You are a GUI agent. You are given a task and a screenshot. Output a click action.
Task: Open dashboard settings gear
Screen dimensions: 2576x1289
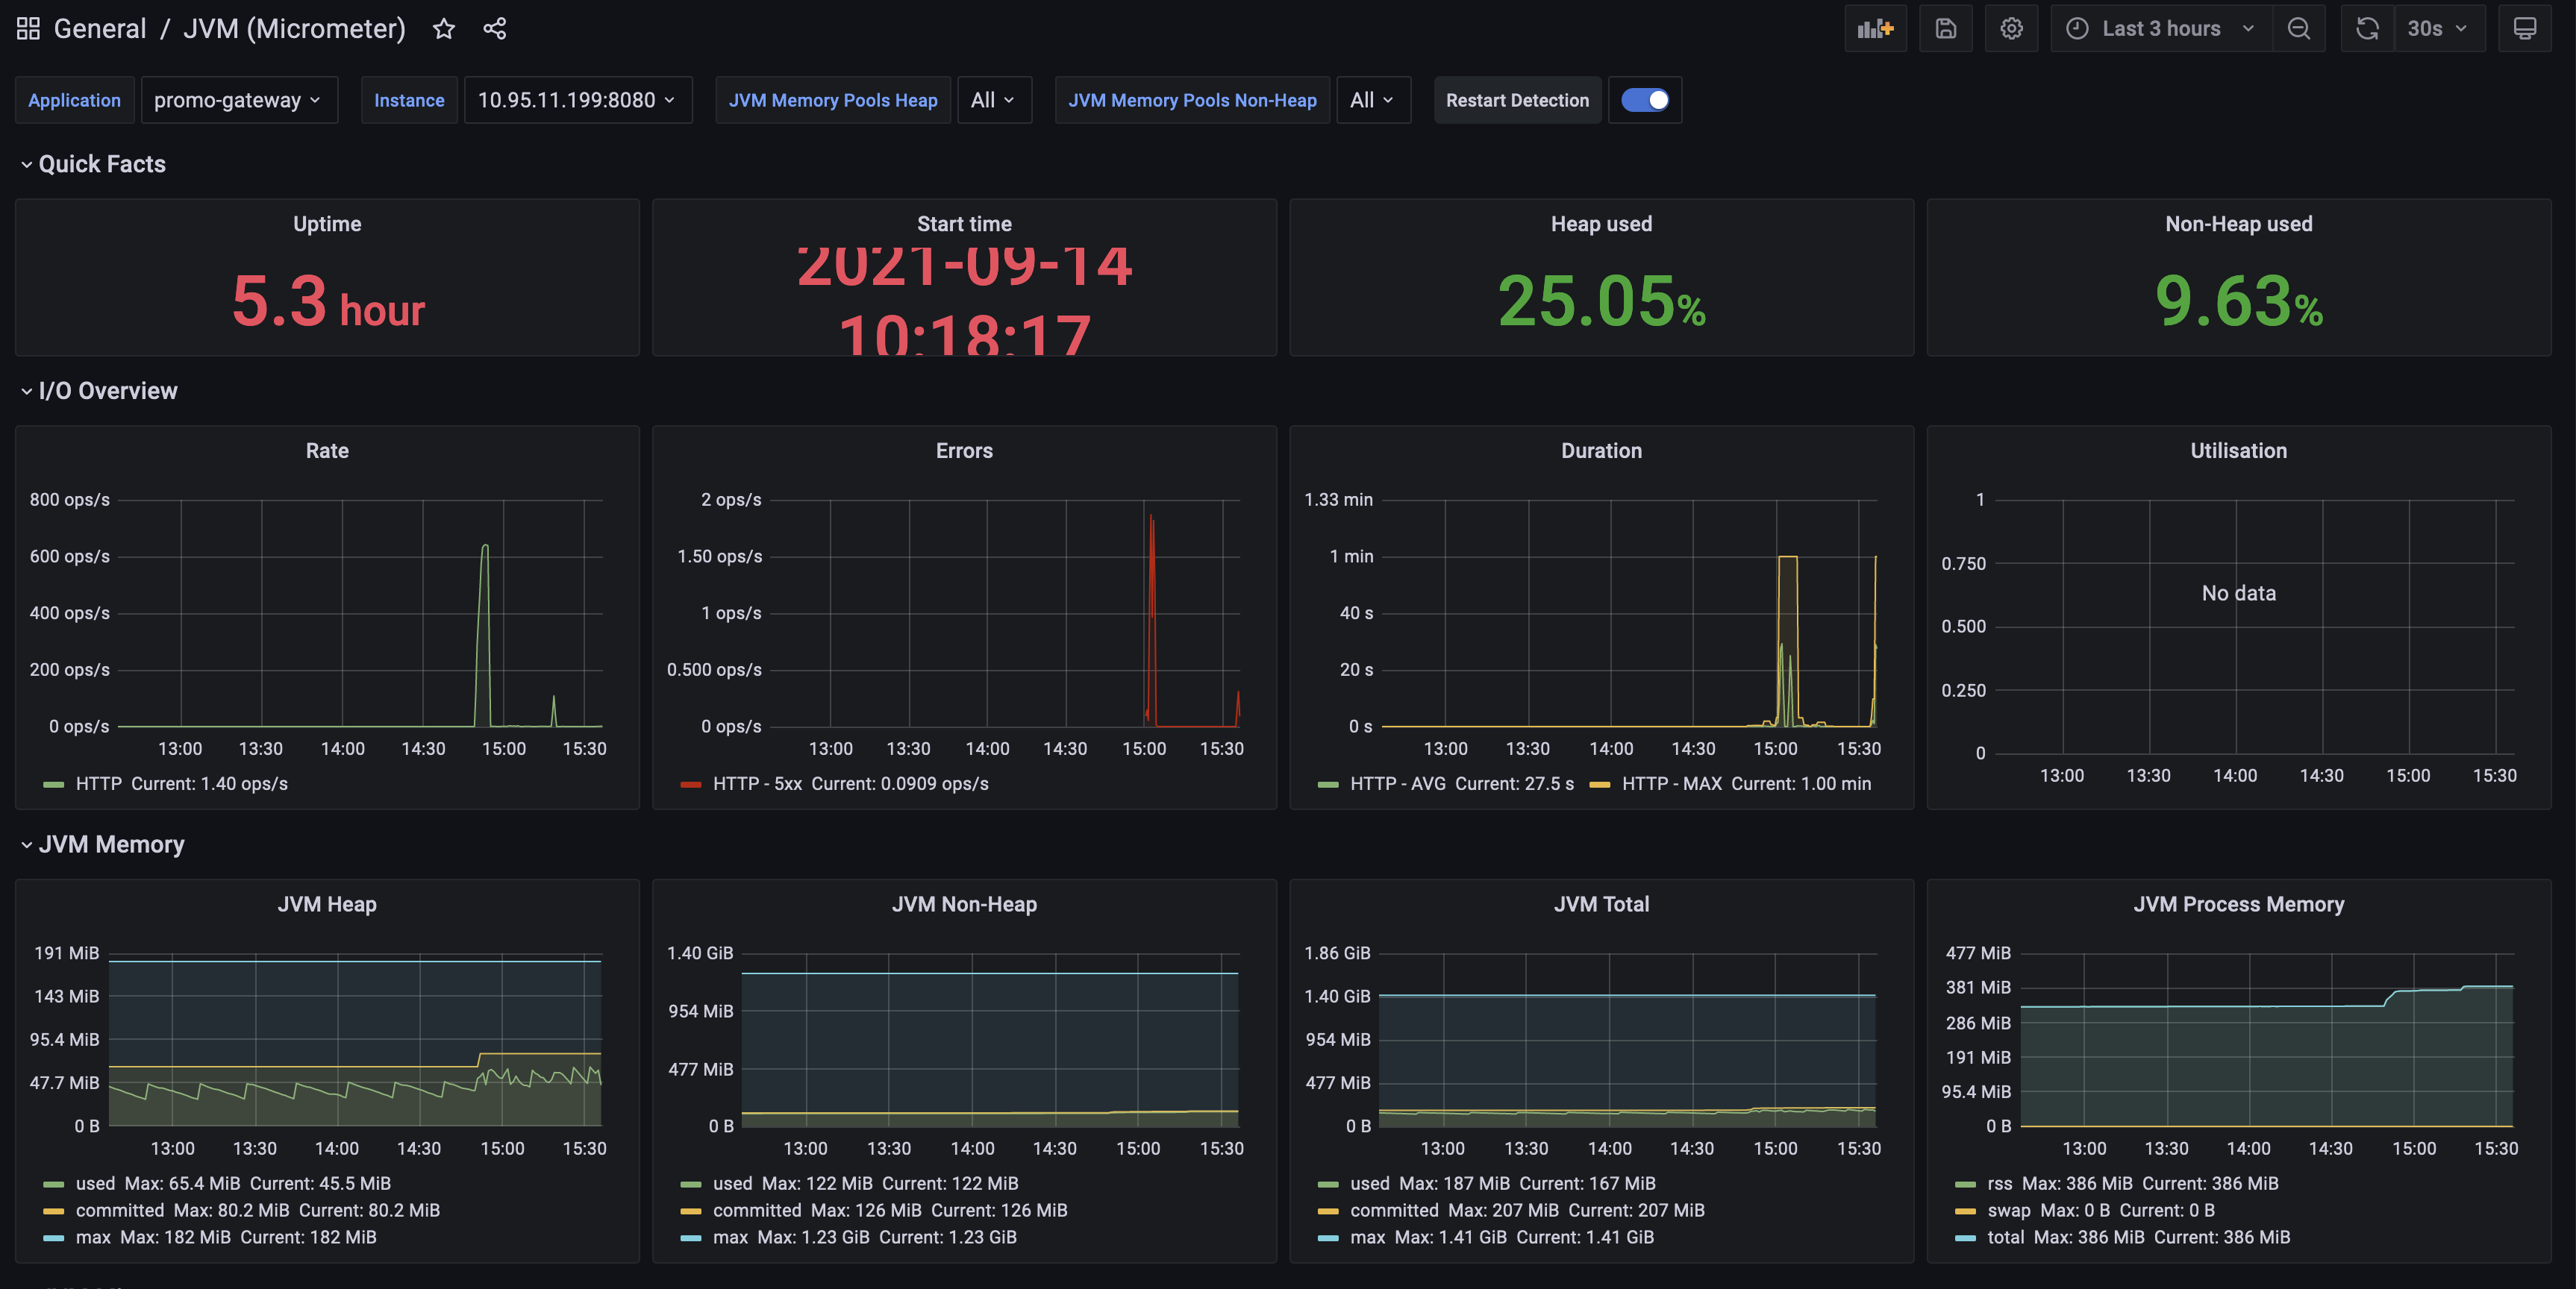2011,28
